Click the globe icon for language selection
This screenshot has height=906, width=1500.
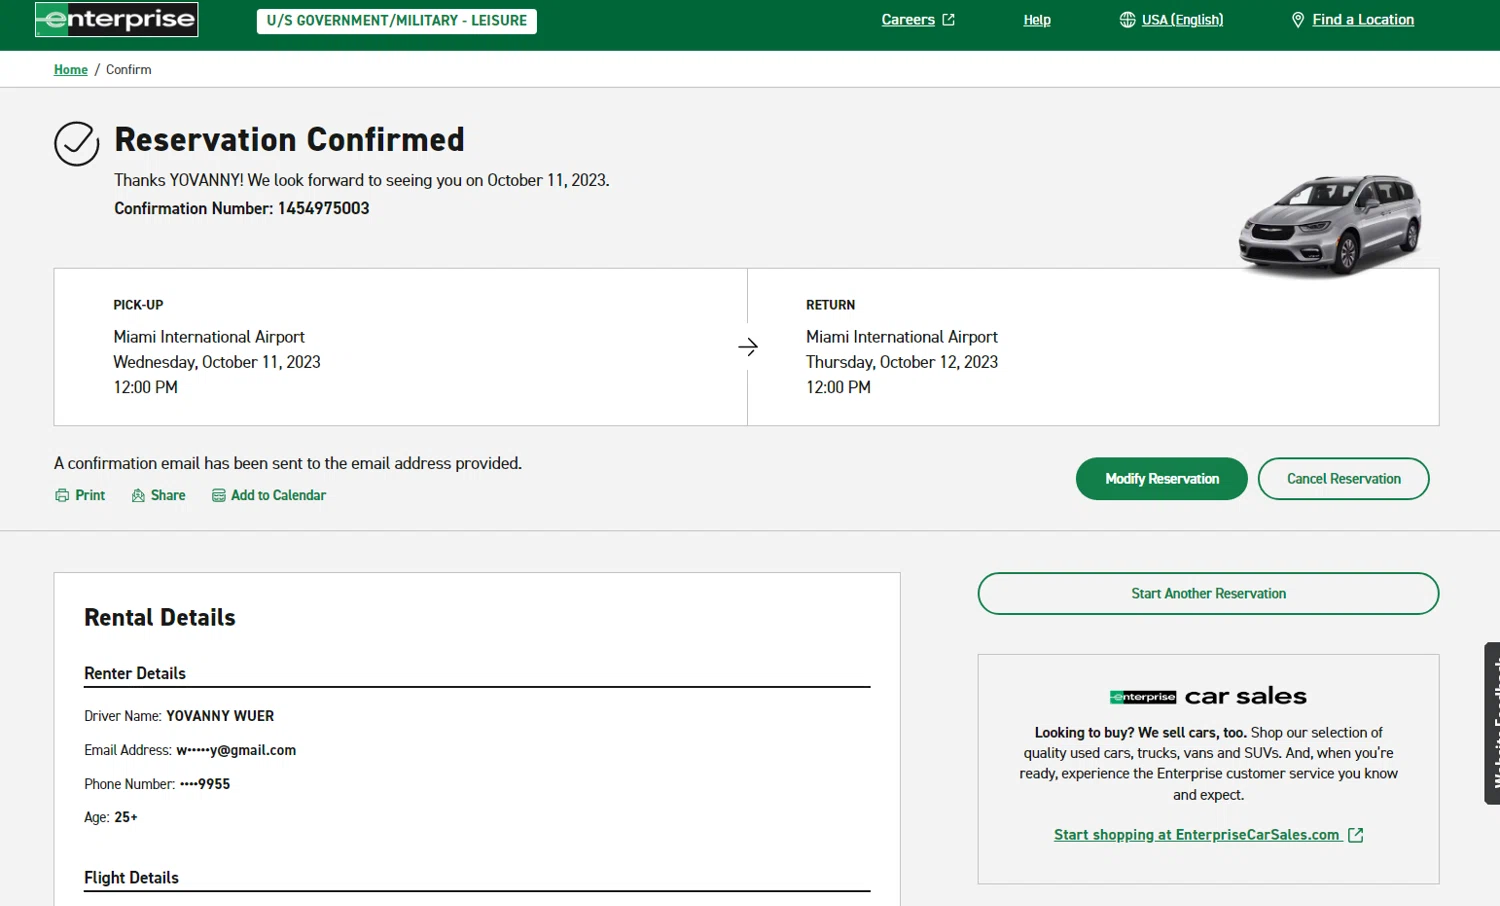point(1127,20)
